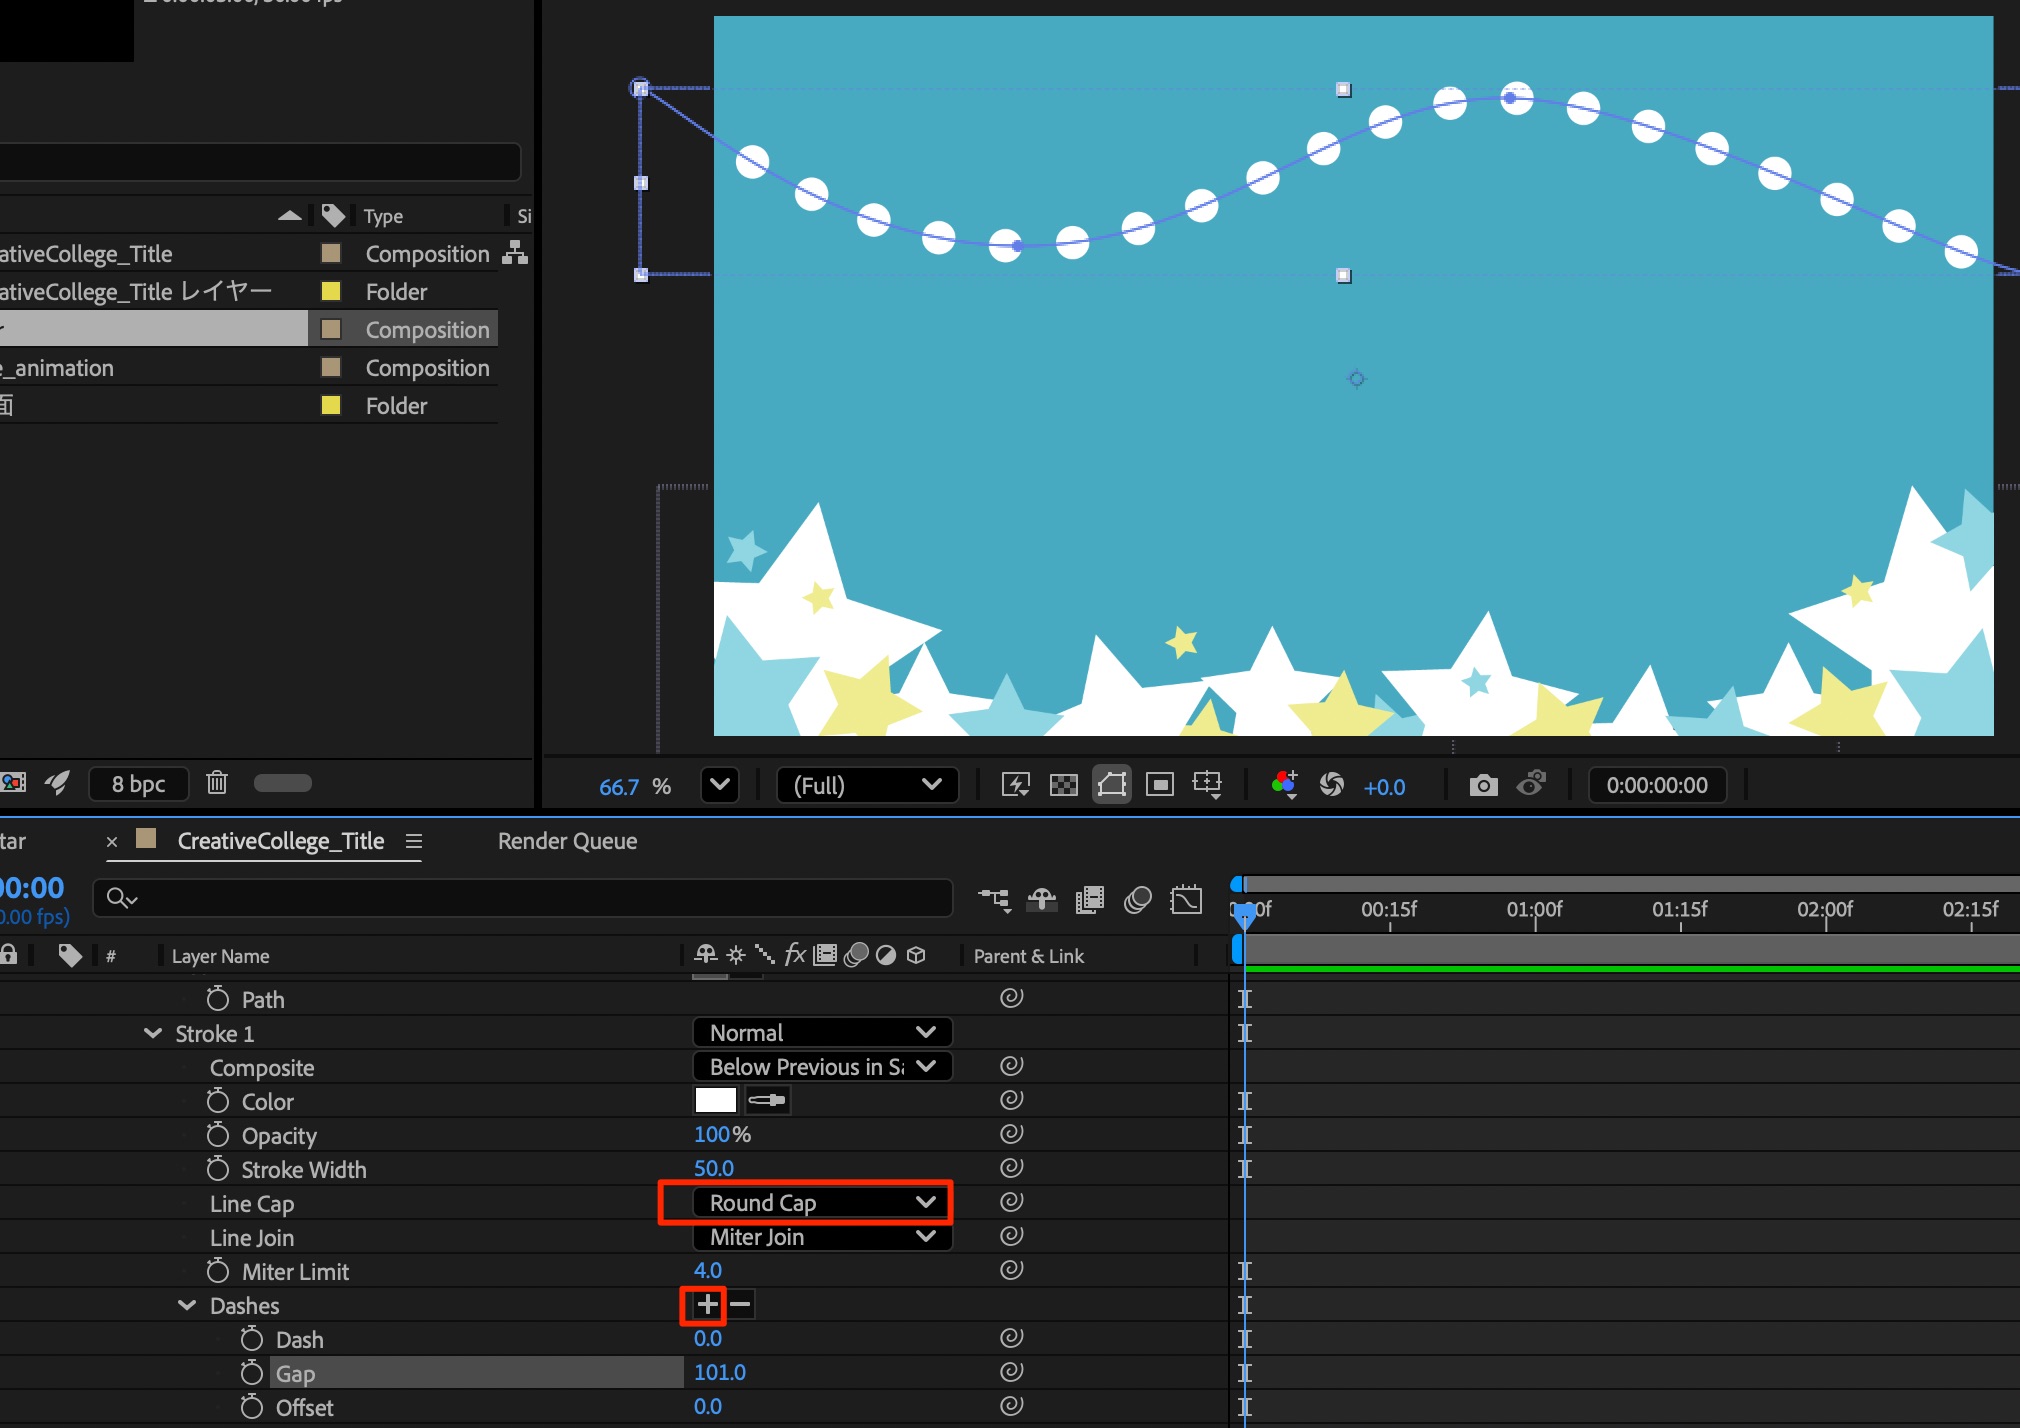The width and height of the screenshot is (2020, 1428).
Task: Click the graph editor icon in timeline
Action: tap(1186, 900)
